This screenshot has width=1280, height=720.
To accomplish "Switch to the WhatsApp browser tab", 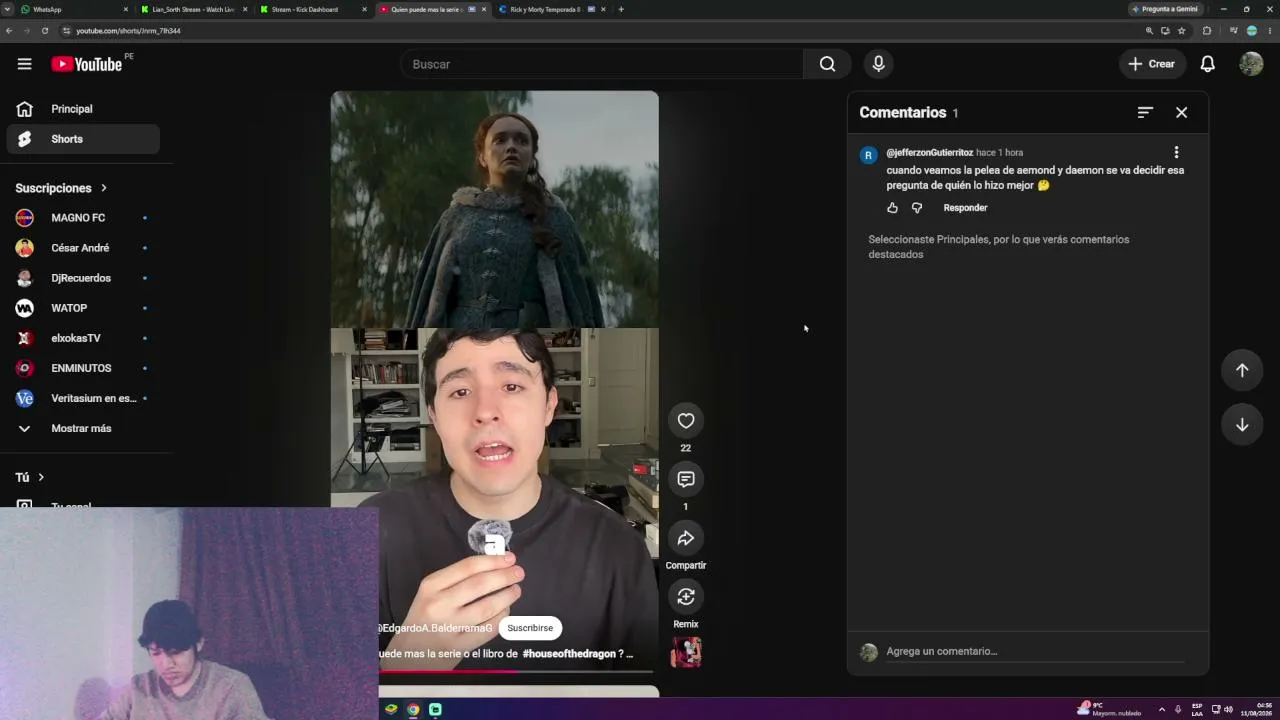I will click(73, 9).
